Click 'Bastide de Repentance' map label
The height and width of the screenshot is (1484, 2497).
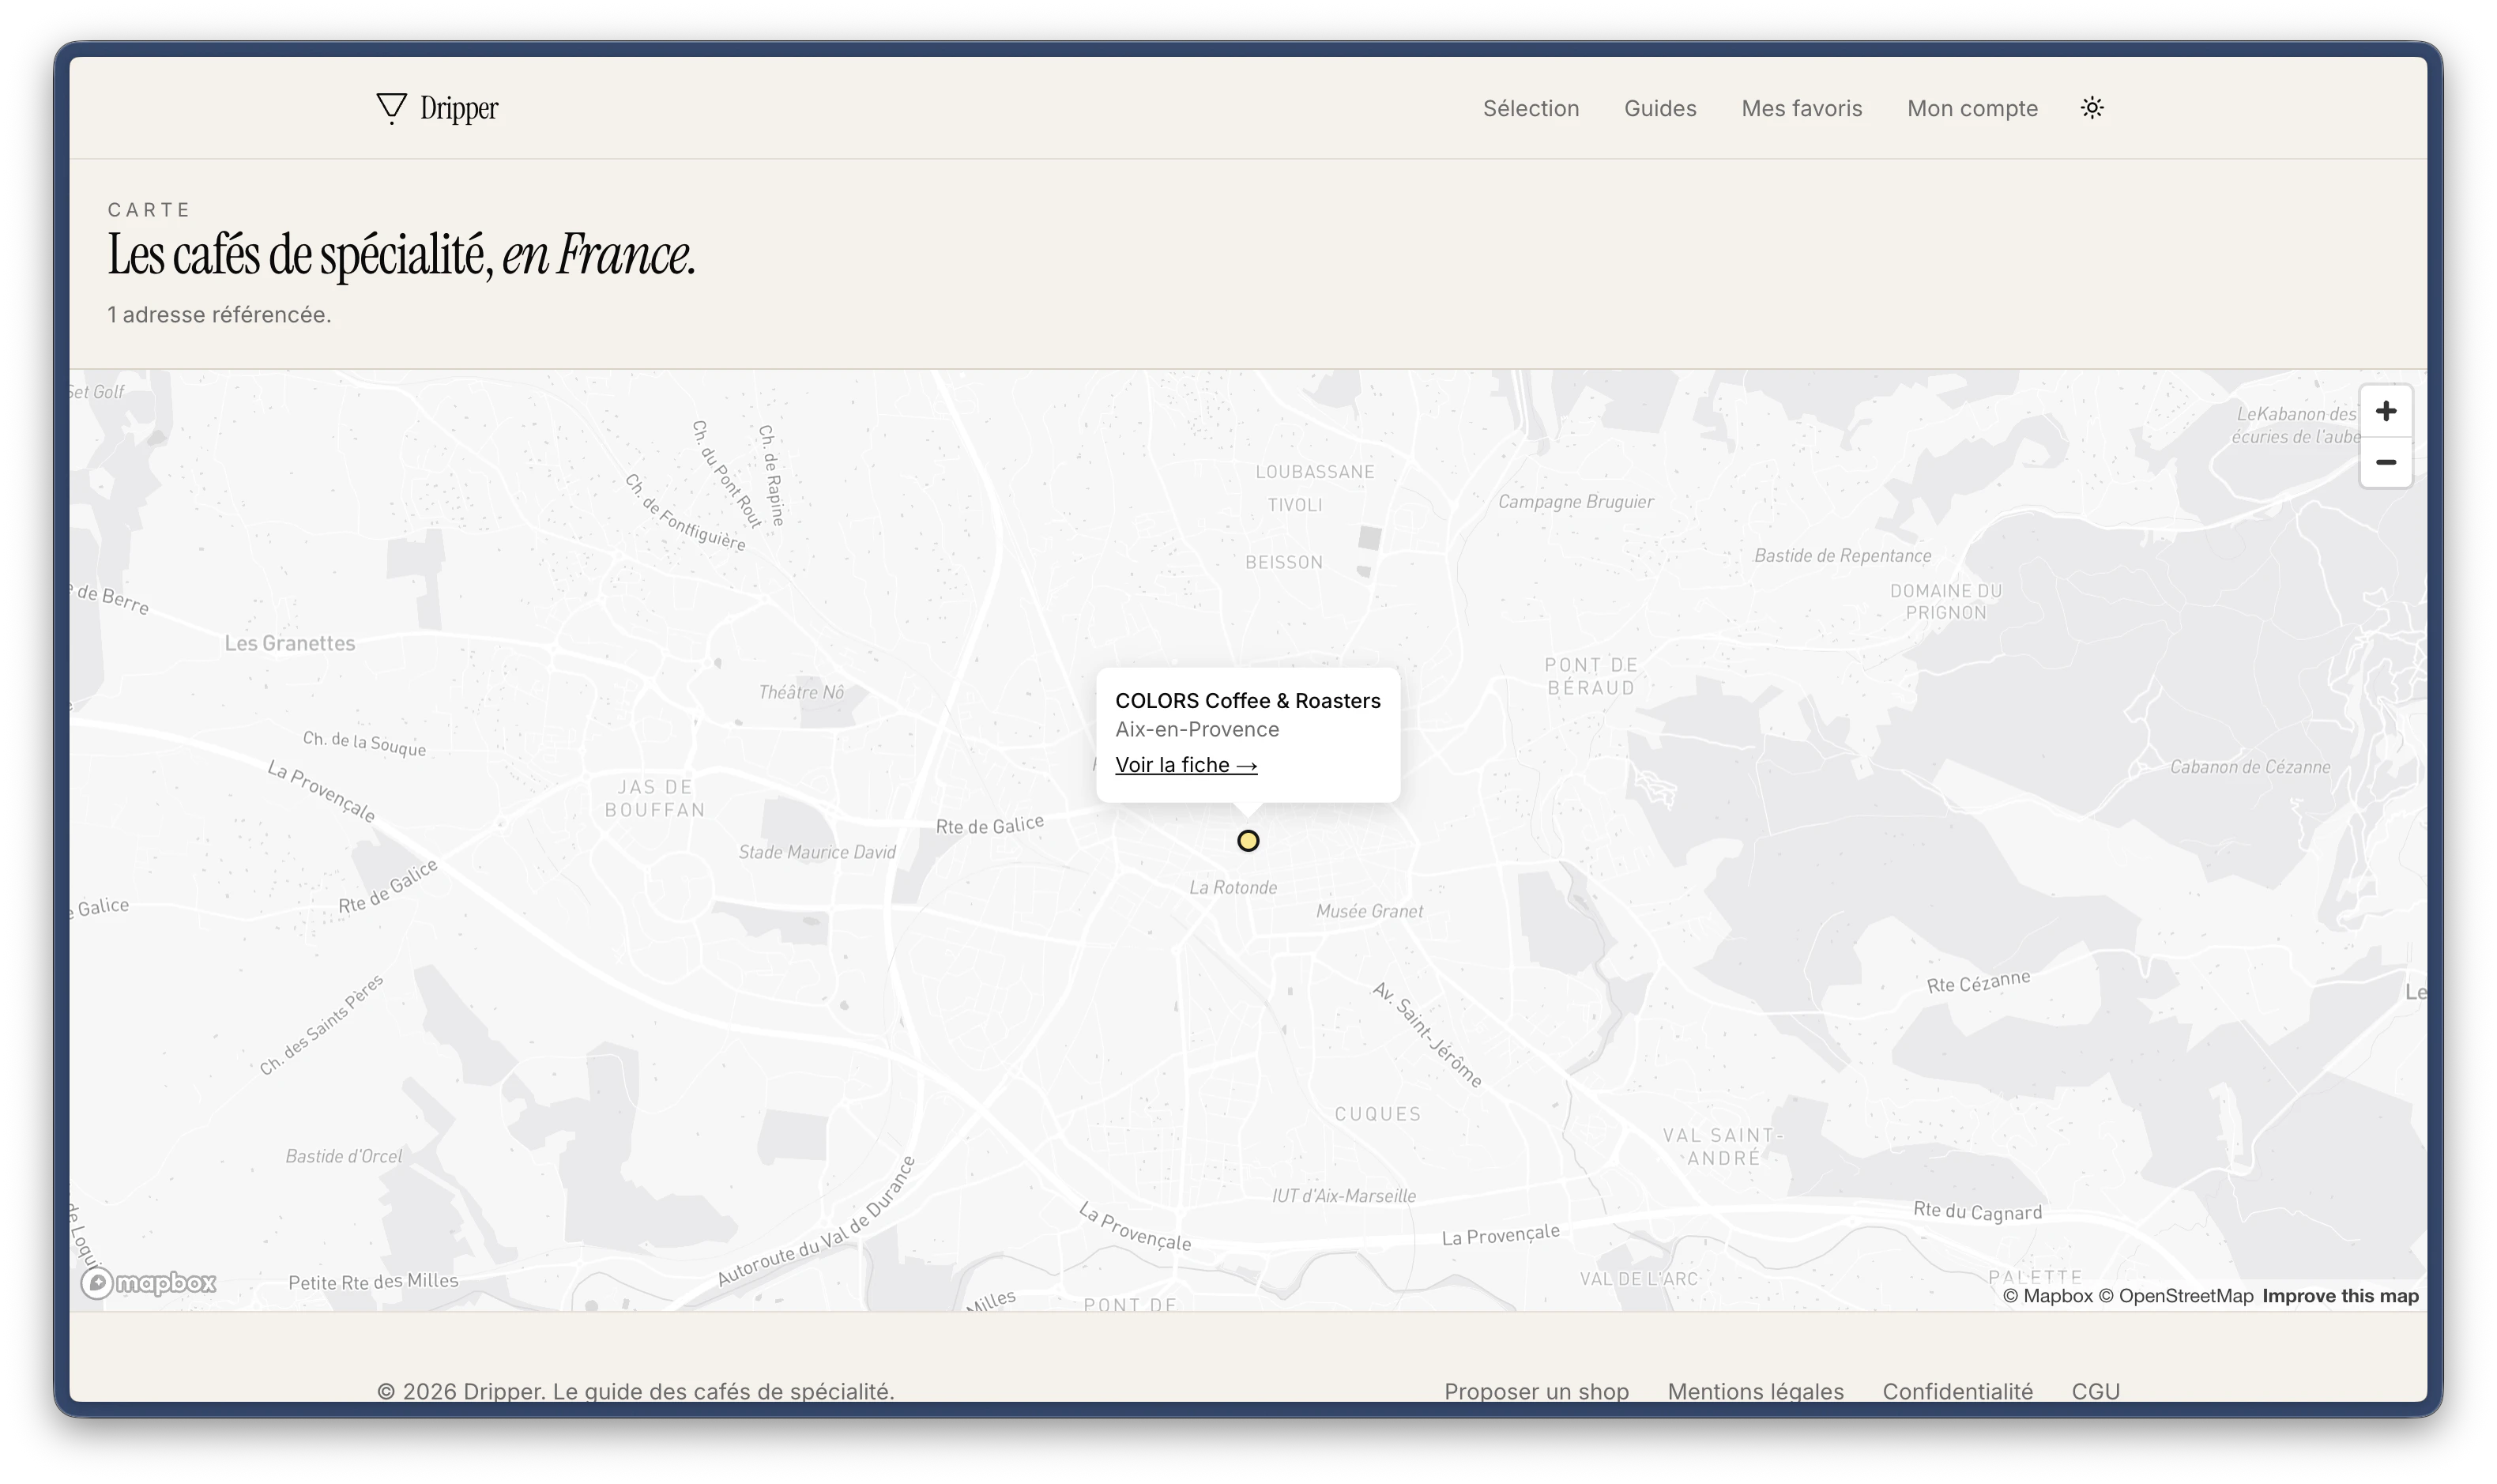tap(1842, 556)
